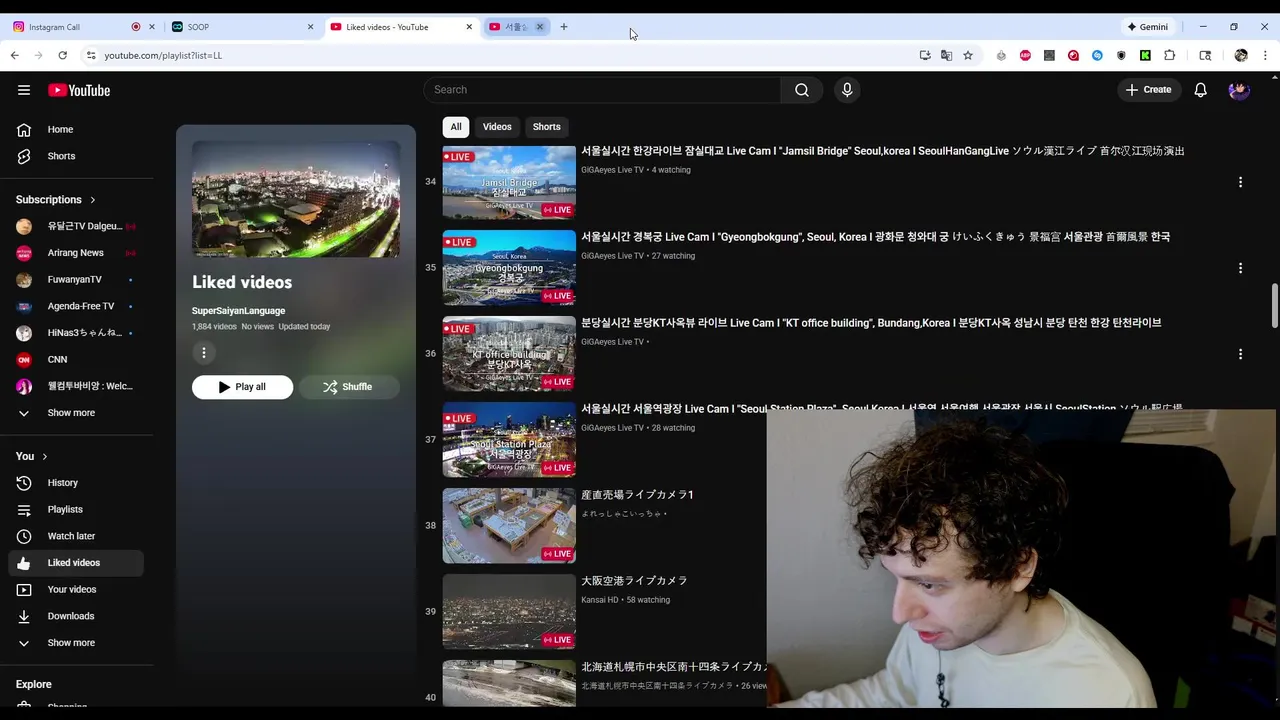
Task: Open more options for Jamsil Bridge video
Action: point(1240,182)
